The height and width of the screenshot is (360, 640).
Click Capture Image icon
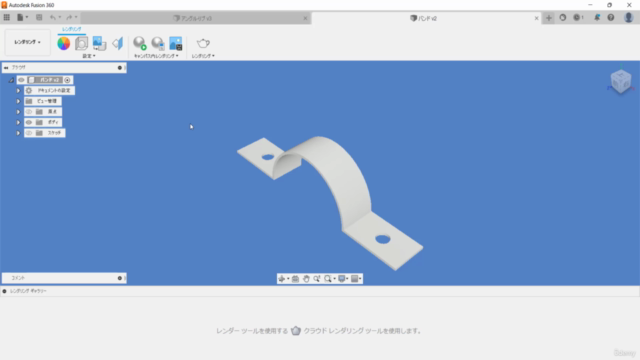point(176,43)
